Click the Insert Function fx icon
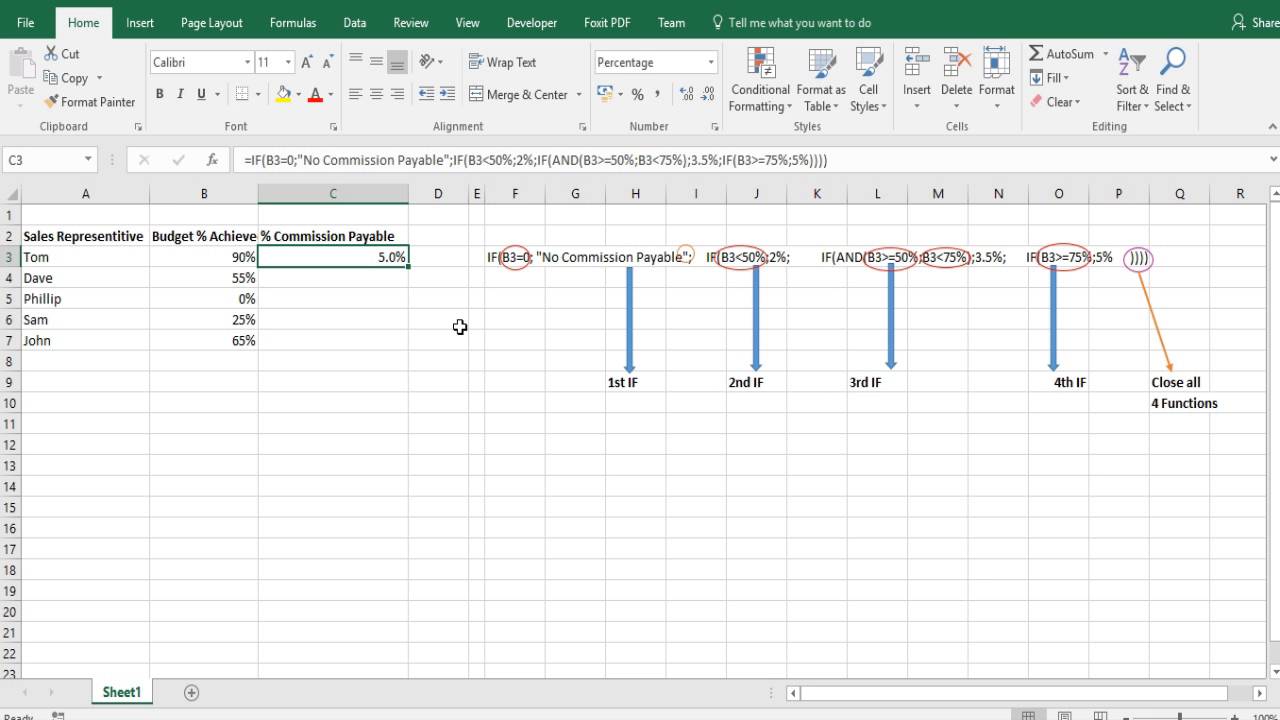 pyautogui.click(x=212, y=160)
